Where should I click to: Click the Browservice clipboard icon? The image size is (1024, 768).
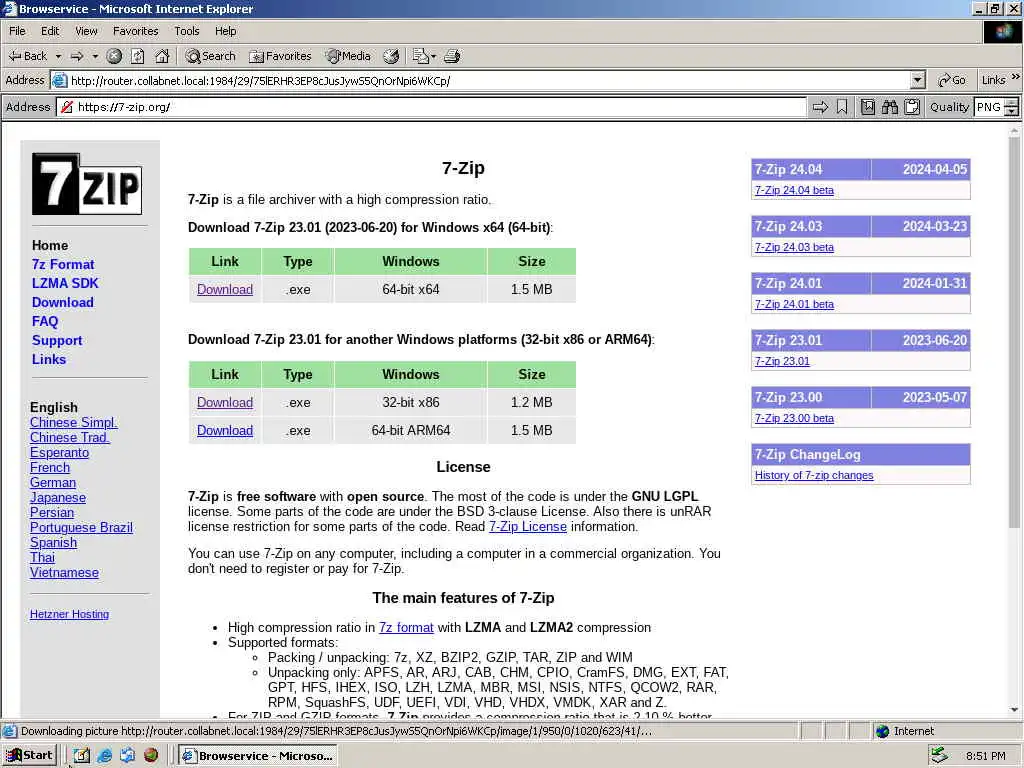912,107
